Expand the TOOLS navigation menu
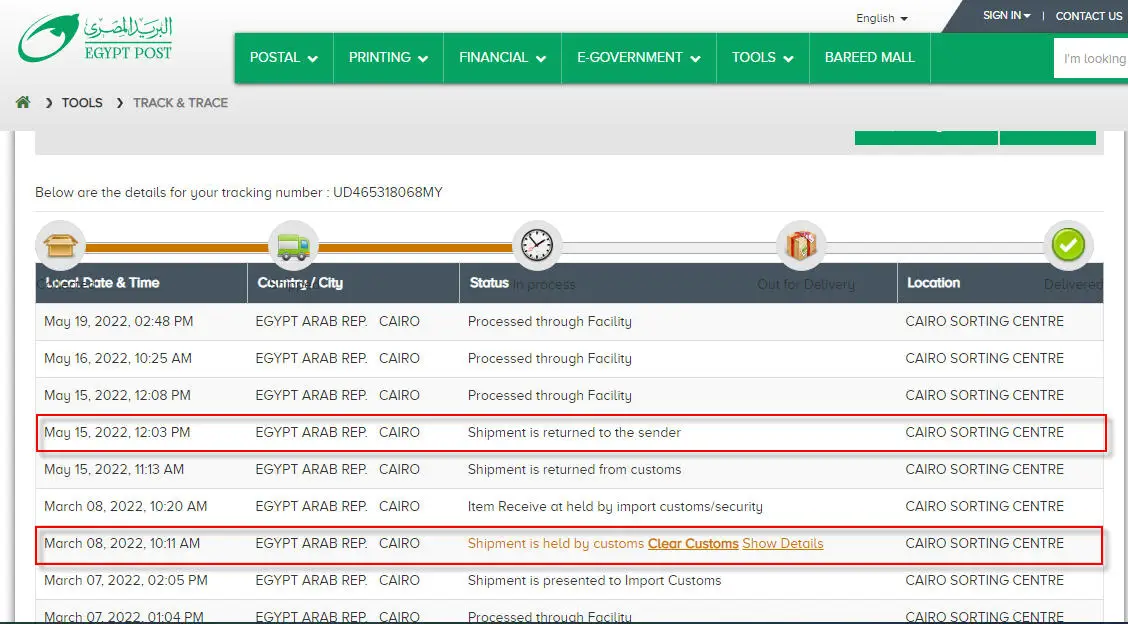Screen dimensions: 1128x624 [x=763, y=58]
